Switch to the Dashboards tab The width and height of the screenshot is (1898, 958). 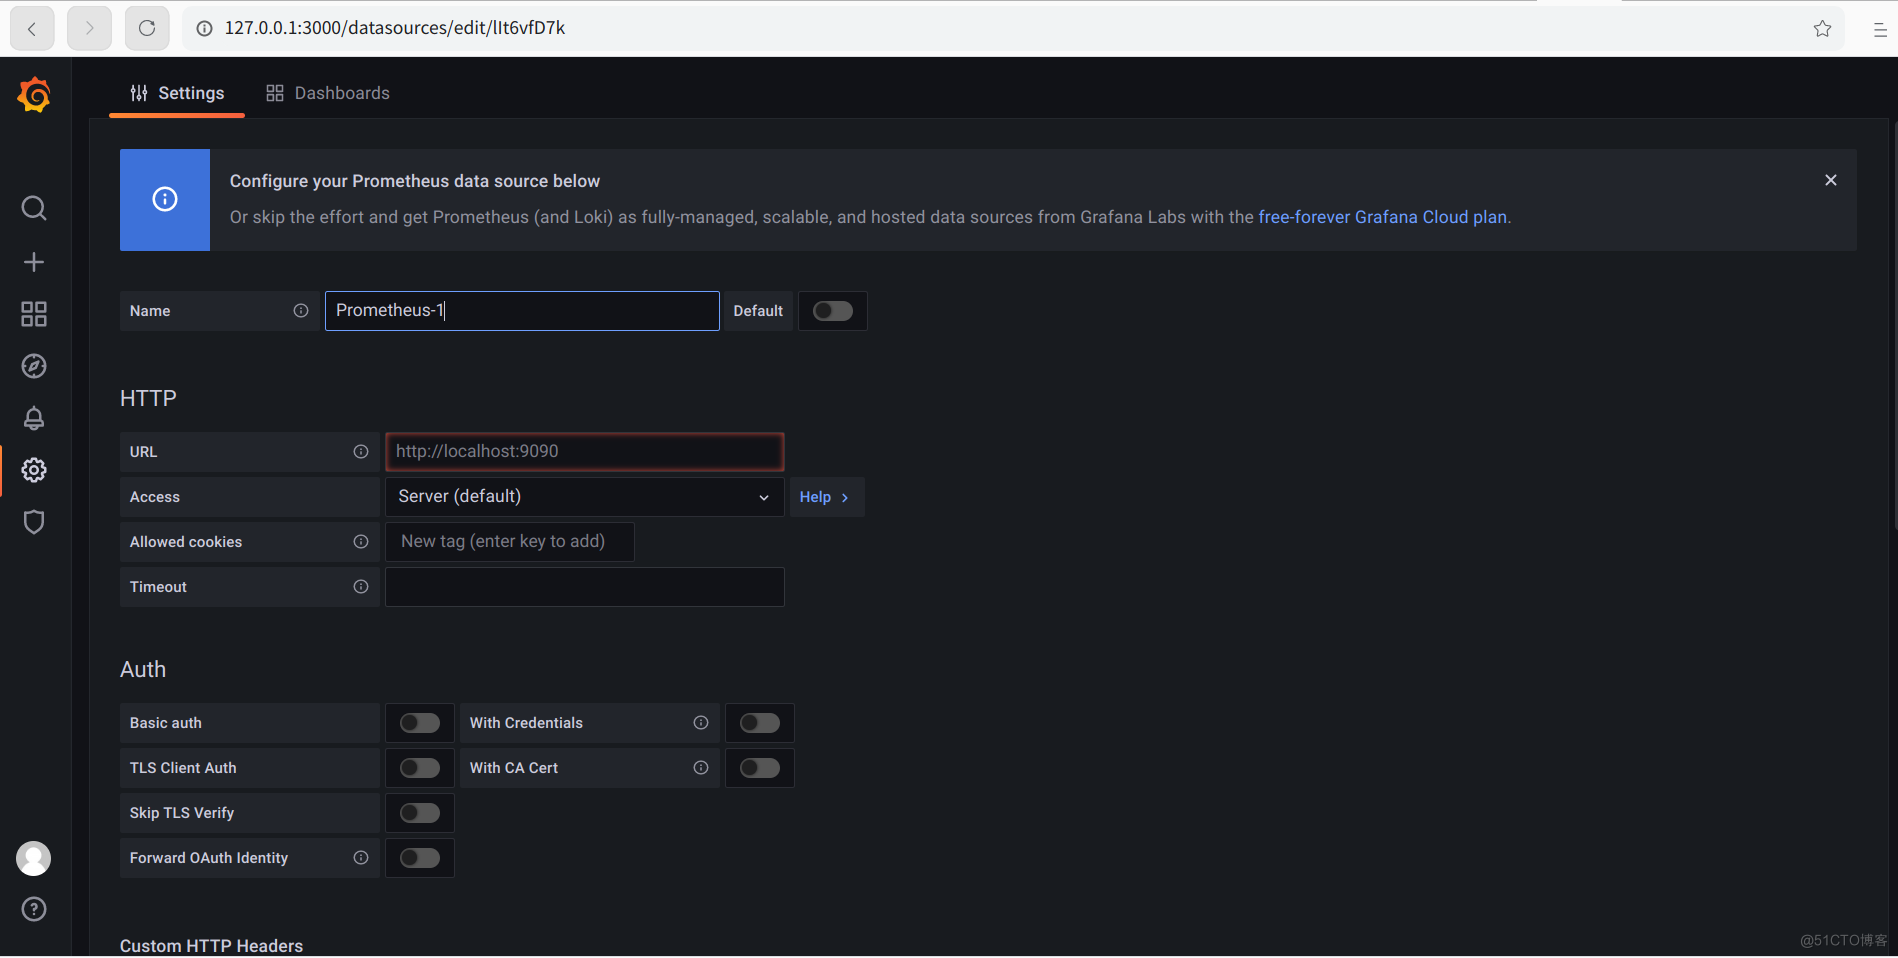tap(328, 93)
